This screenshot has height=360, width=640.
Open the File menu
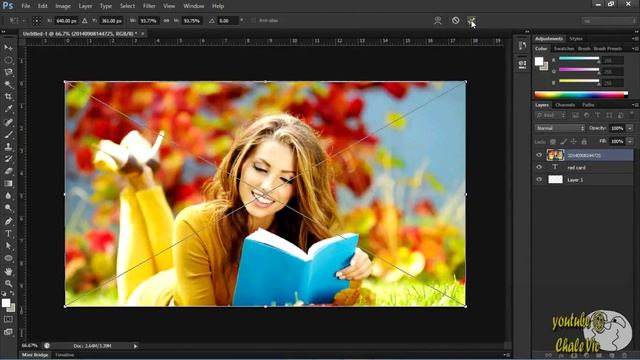(x=26, y=6)
